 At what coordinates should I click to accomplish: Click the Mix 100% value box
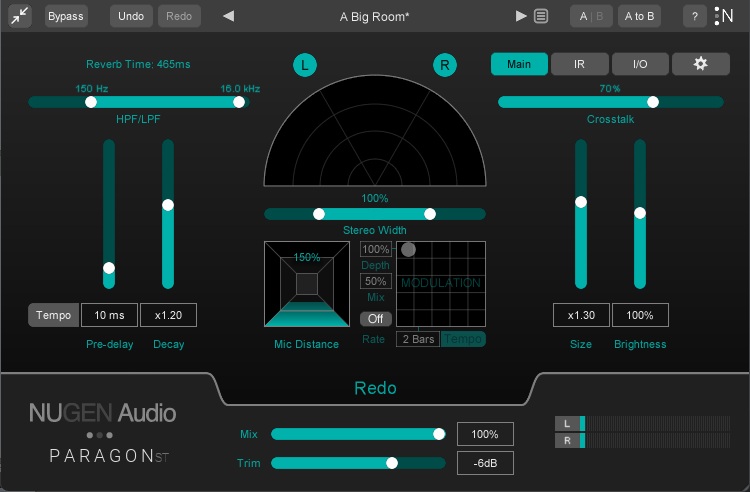pyautogui.click(x=485, y=434)
